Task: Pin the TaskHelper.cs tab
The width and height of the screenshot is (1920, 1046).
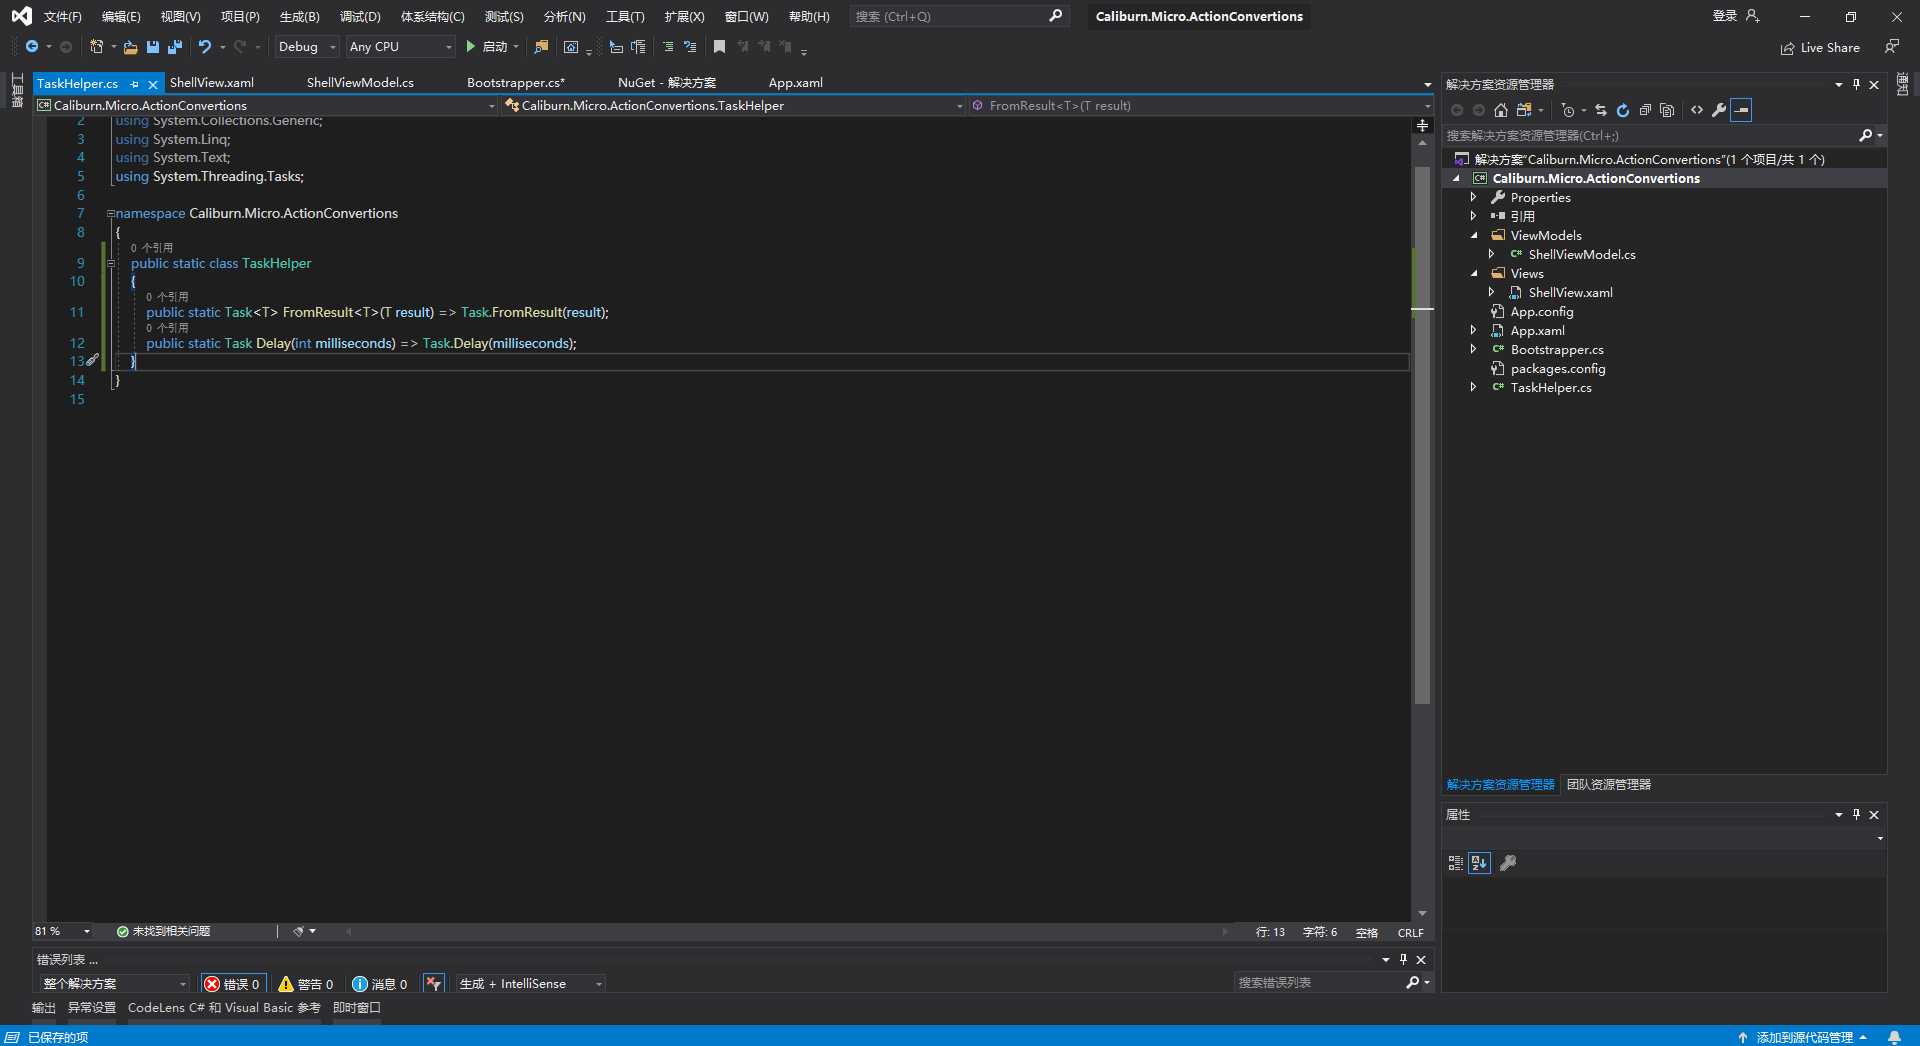Action: pos(135,84)
